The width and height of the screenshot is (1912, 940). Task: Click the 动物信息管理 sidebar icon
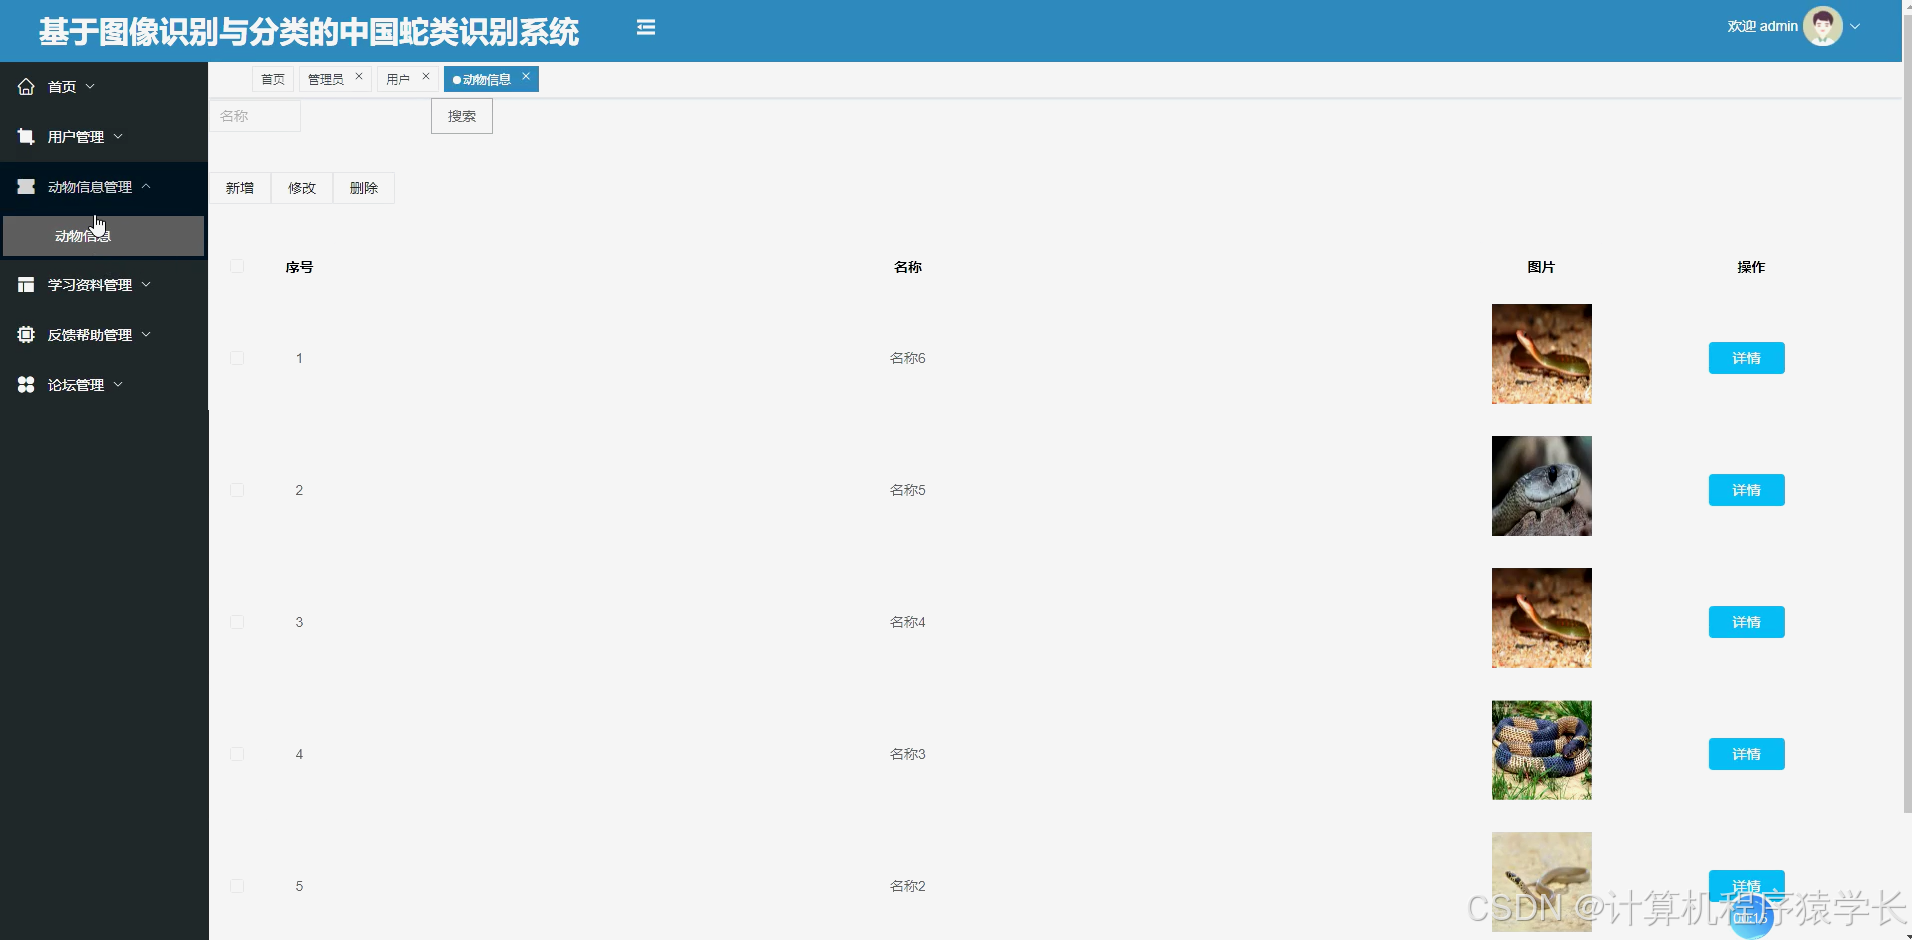click(x=26, y=186)
